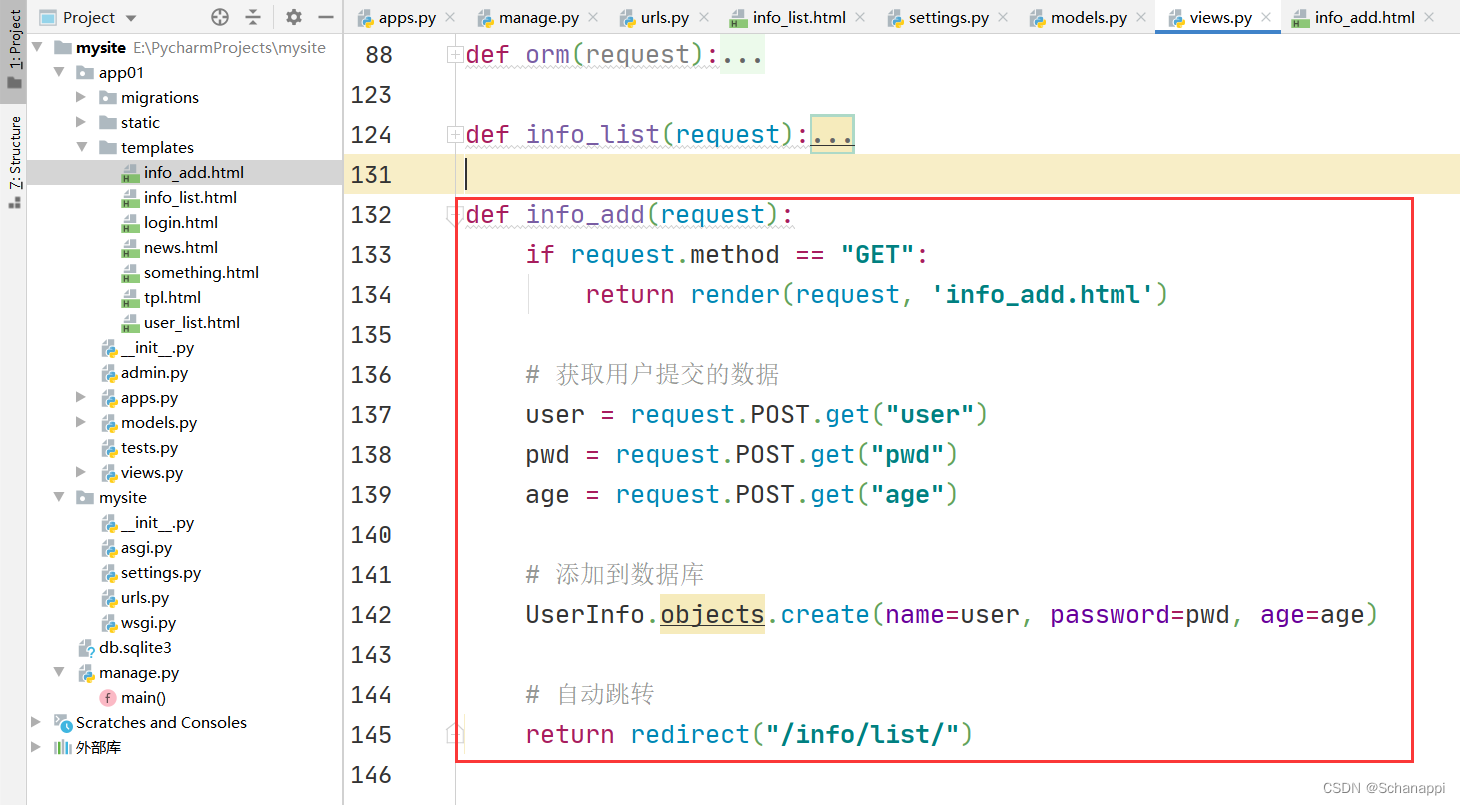Fold the info_add function at line 132
The height and width of the screenshot is (805, 1460).
point(455,215)
